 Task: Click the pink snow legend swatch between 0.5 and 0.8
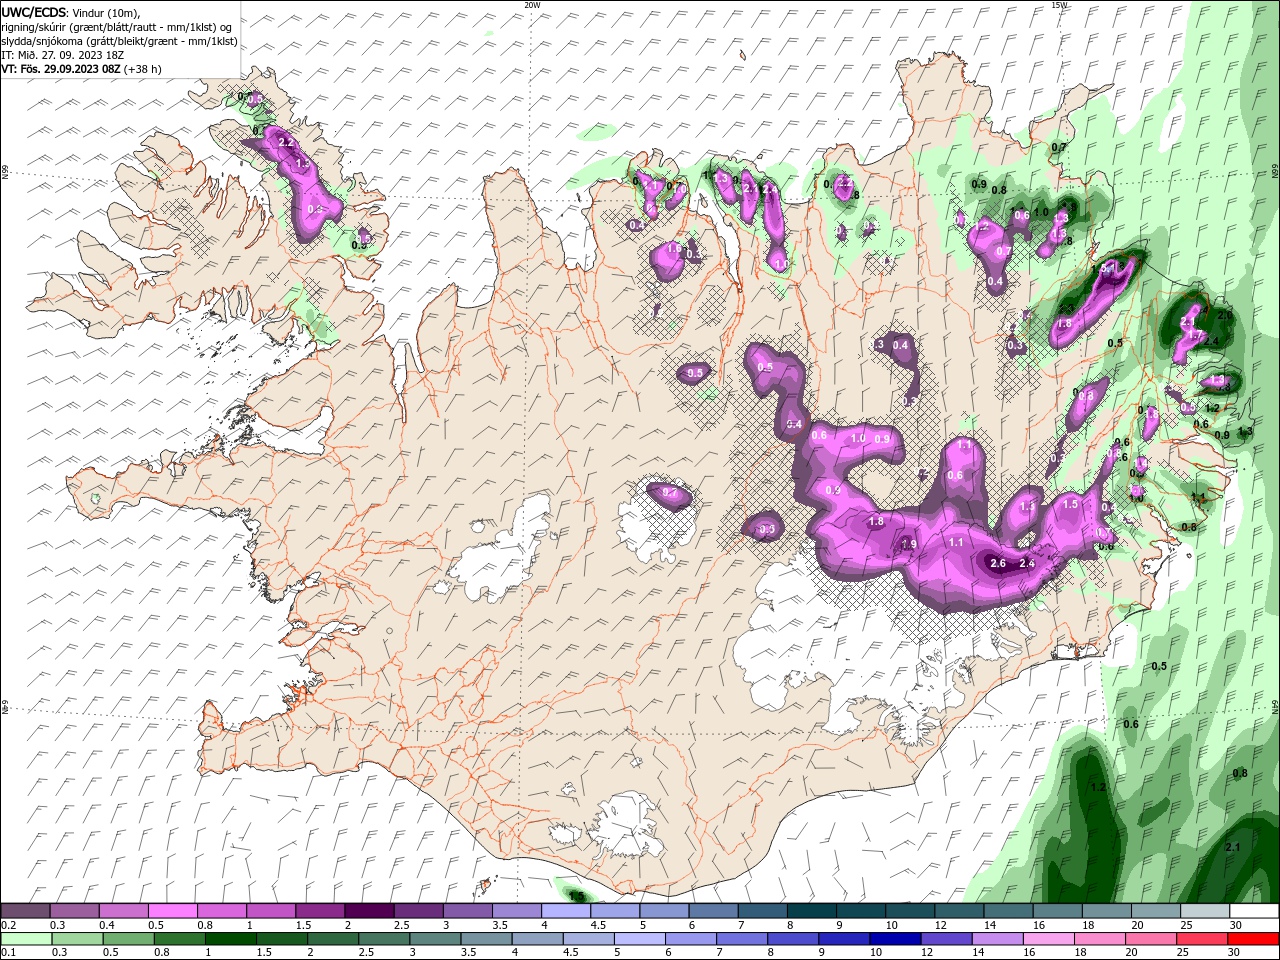coord(173,911)
